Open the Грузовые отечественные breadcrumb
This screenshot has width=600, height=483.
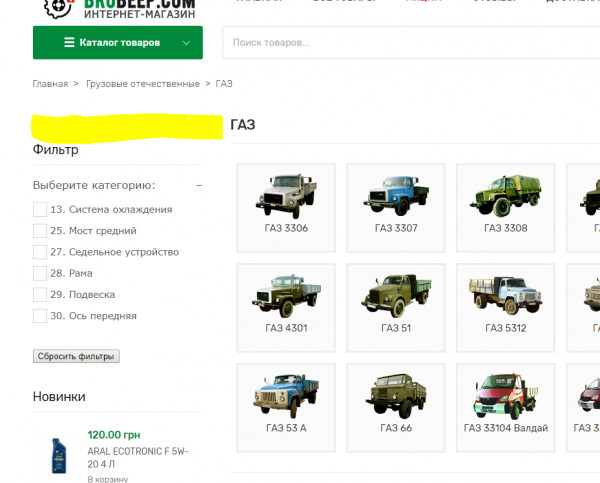143,84
